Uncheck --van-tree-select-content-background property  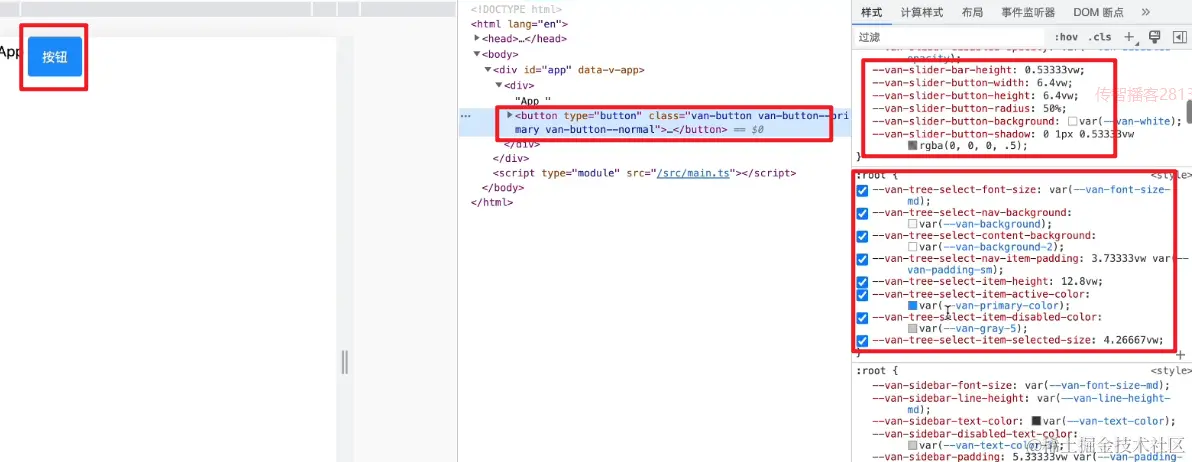[x=862, y=236]
